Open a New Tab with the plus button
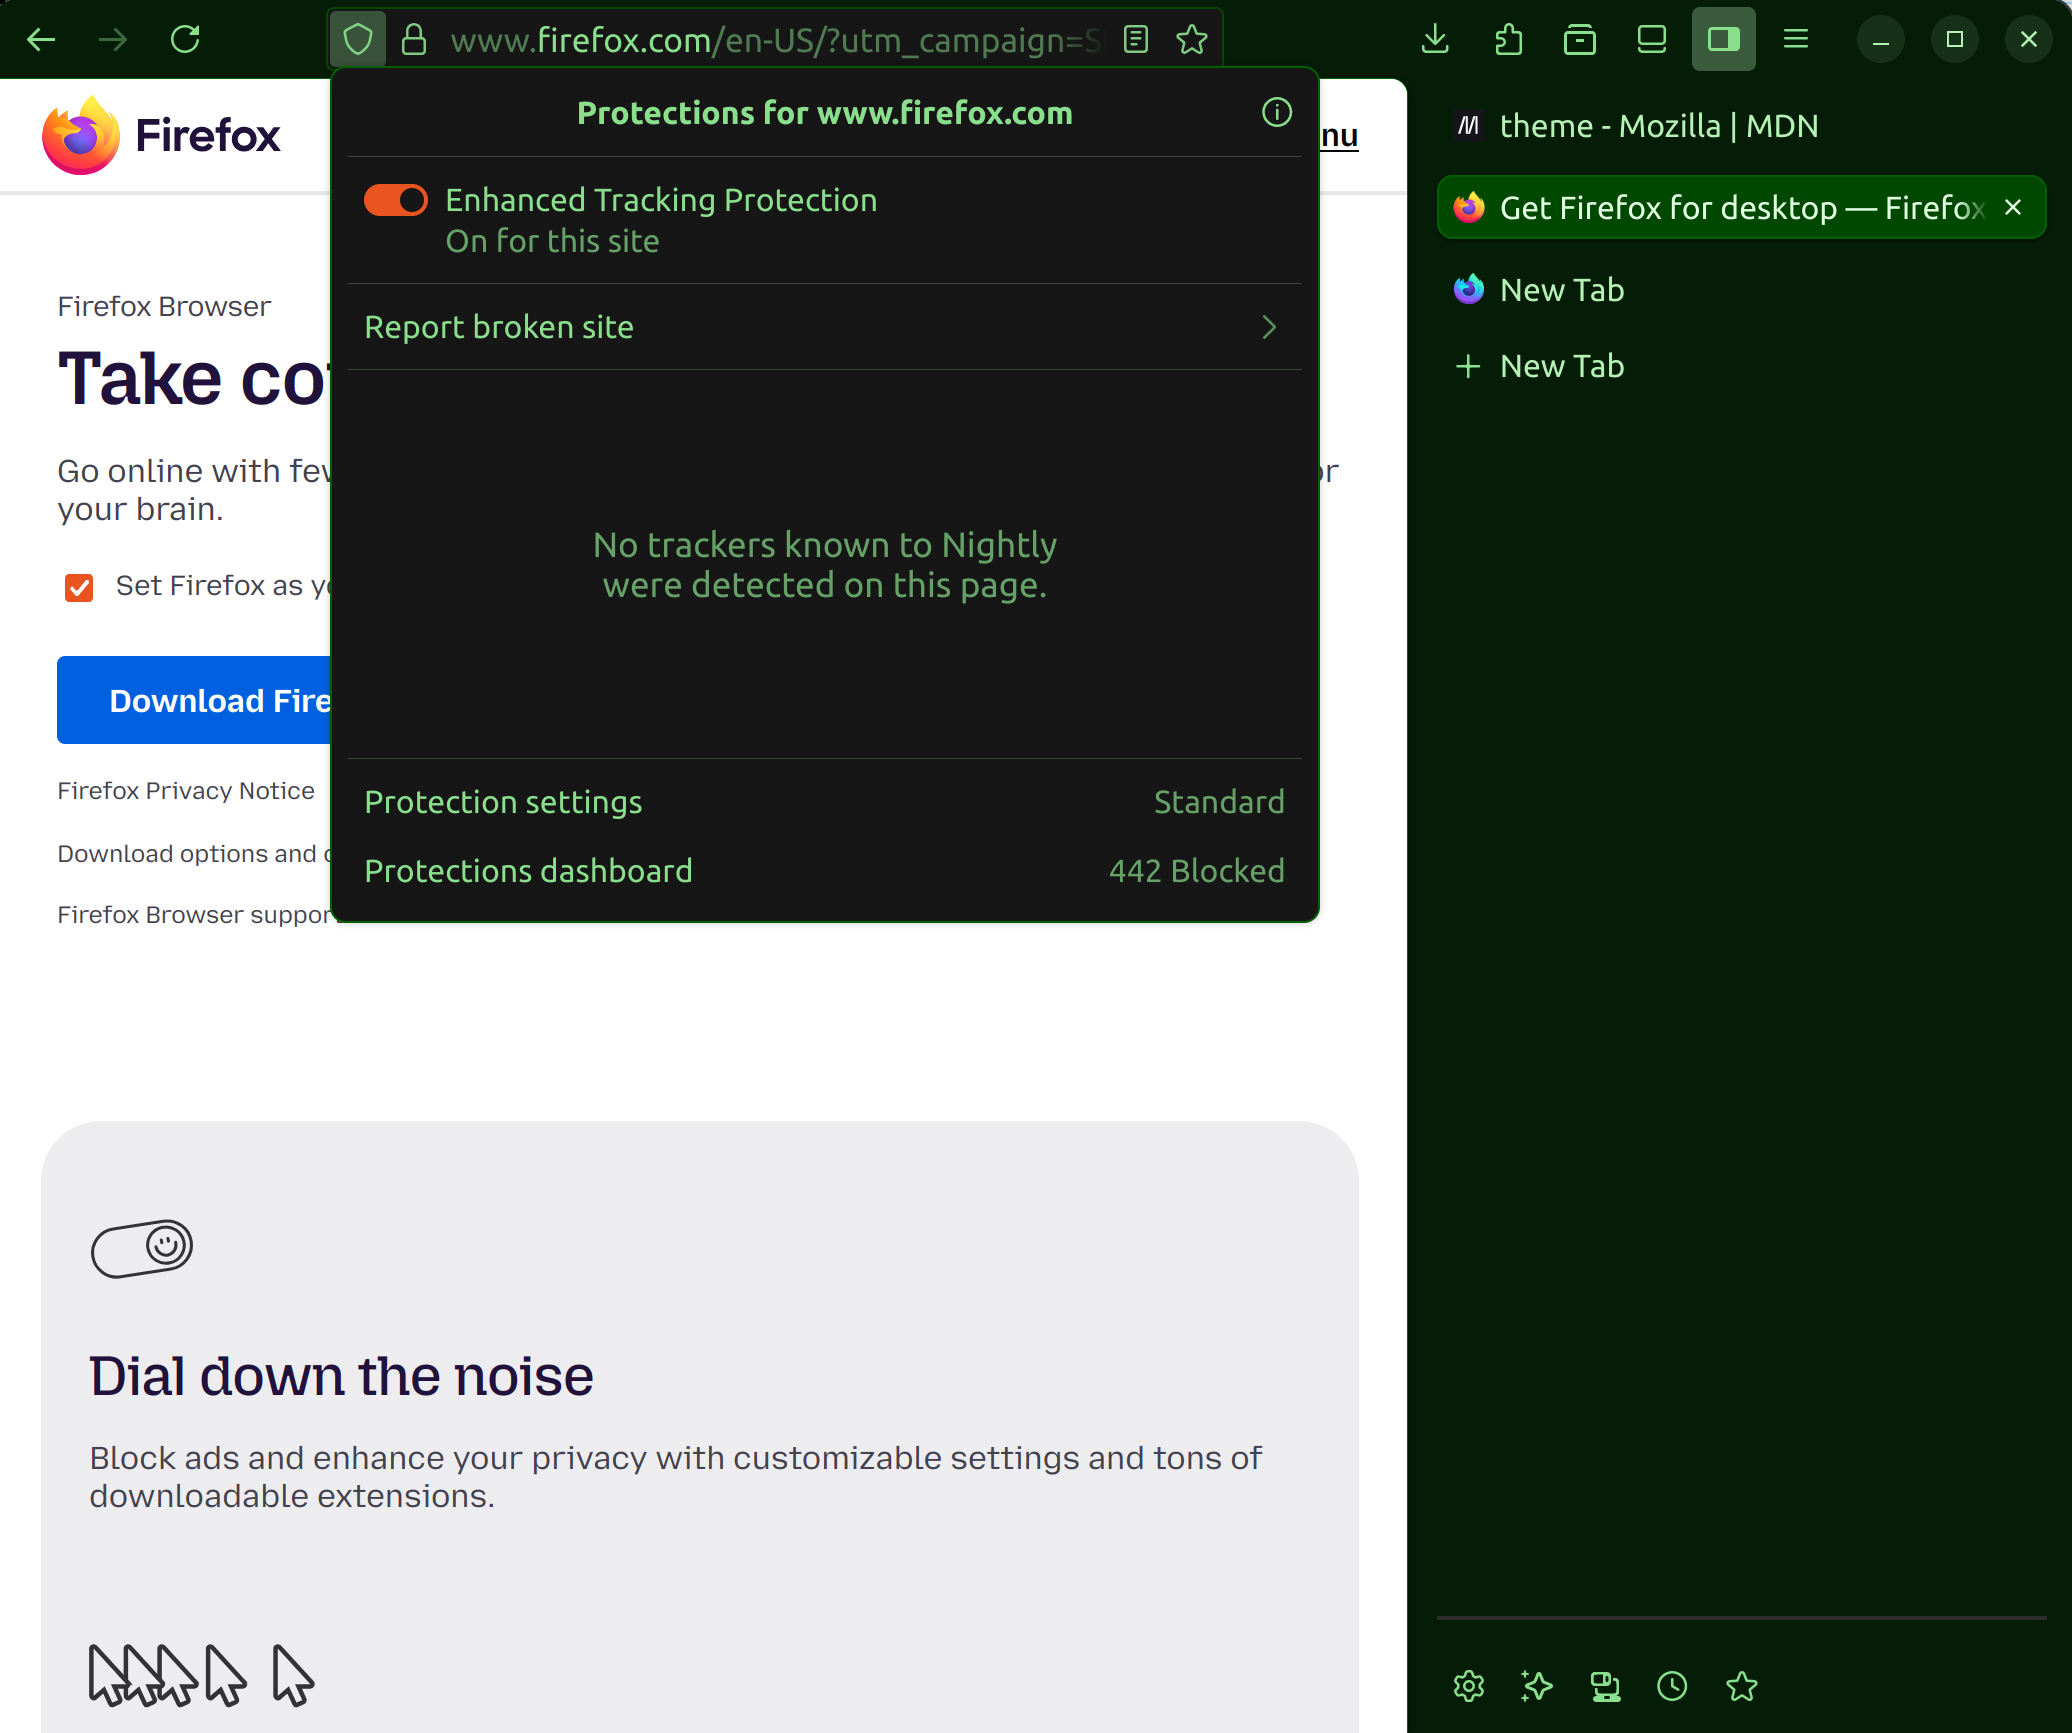Viewport: 2072px width, 1733px height. point(1468,366)
